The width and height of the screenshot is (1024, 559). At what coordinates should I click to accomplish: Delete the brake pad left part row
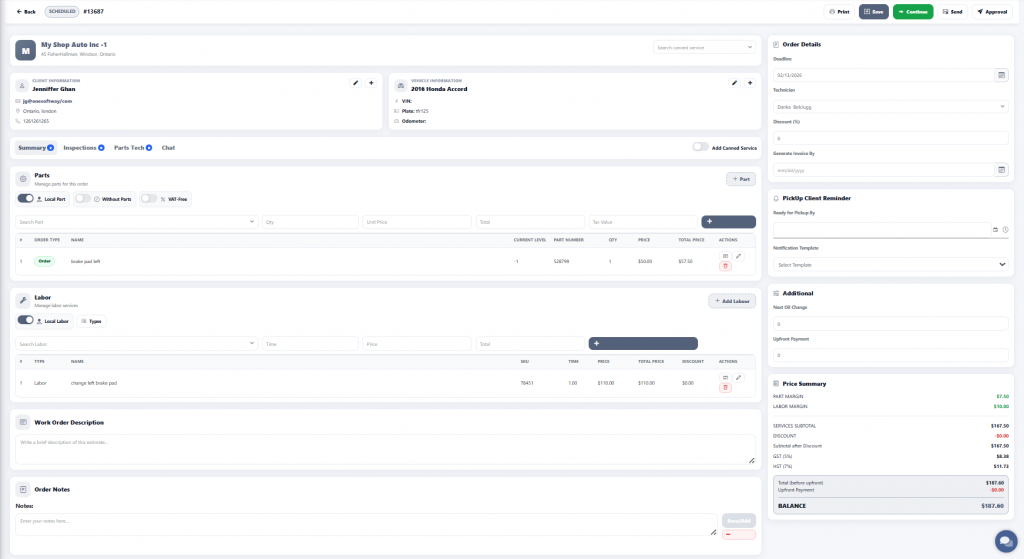725,266
